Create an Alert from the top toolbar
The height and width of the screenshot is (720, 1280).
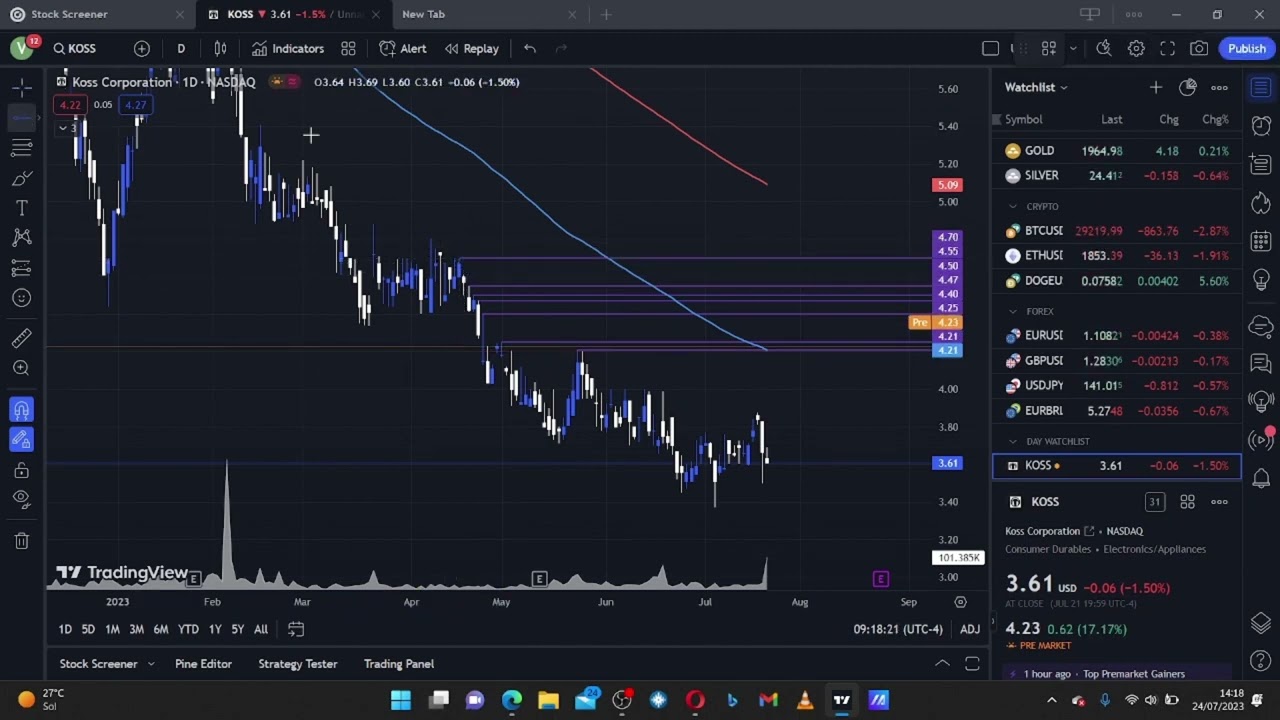[403, 48]
